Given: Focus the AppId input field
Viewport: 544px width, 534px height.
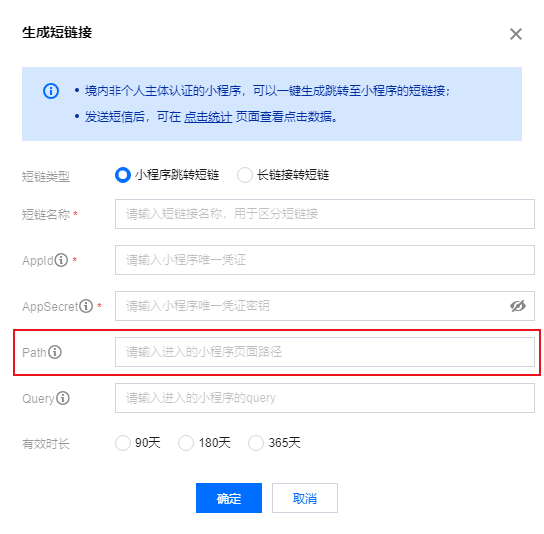Looking at the screenshot, I should click(x=325, y=260).
